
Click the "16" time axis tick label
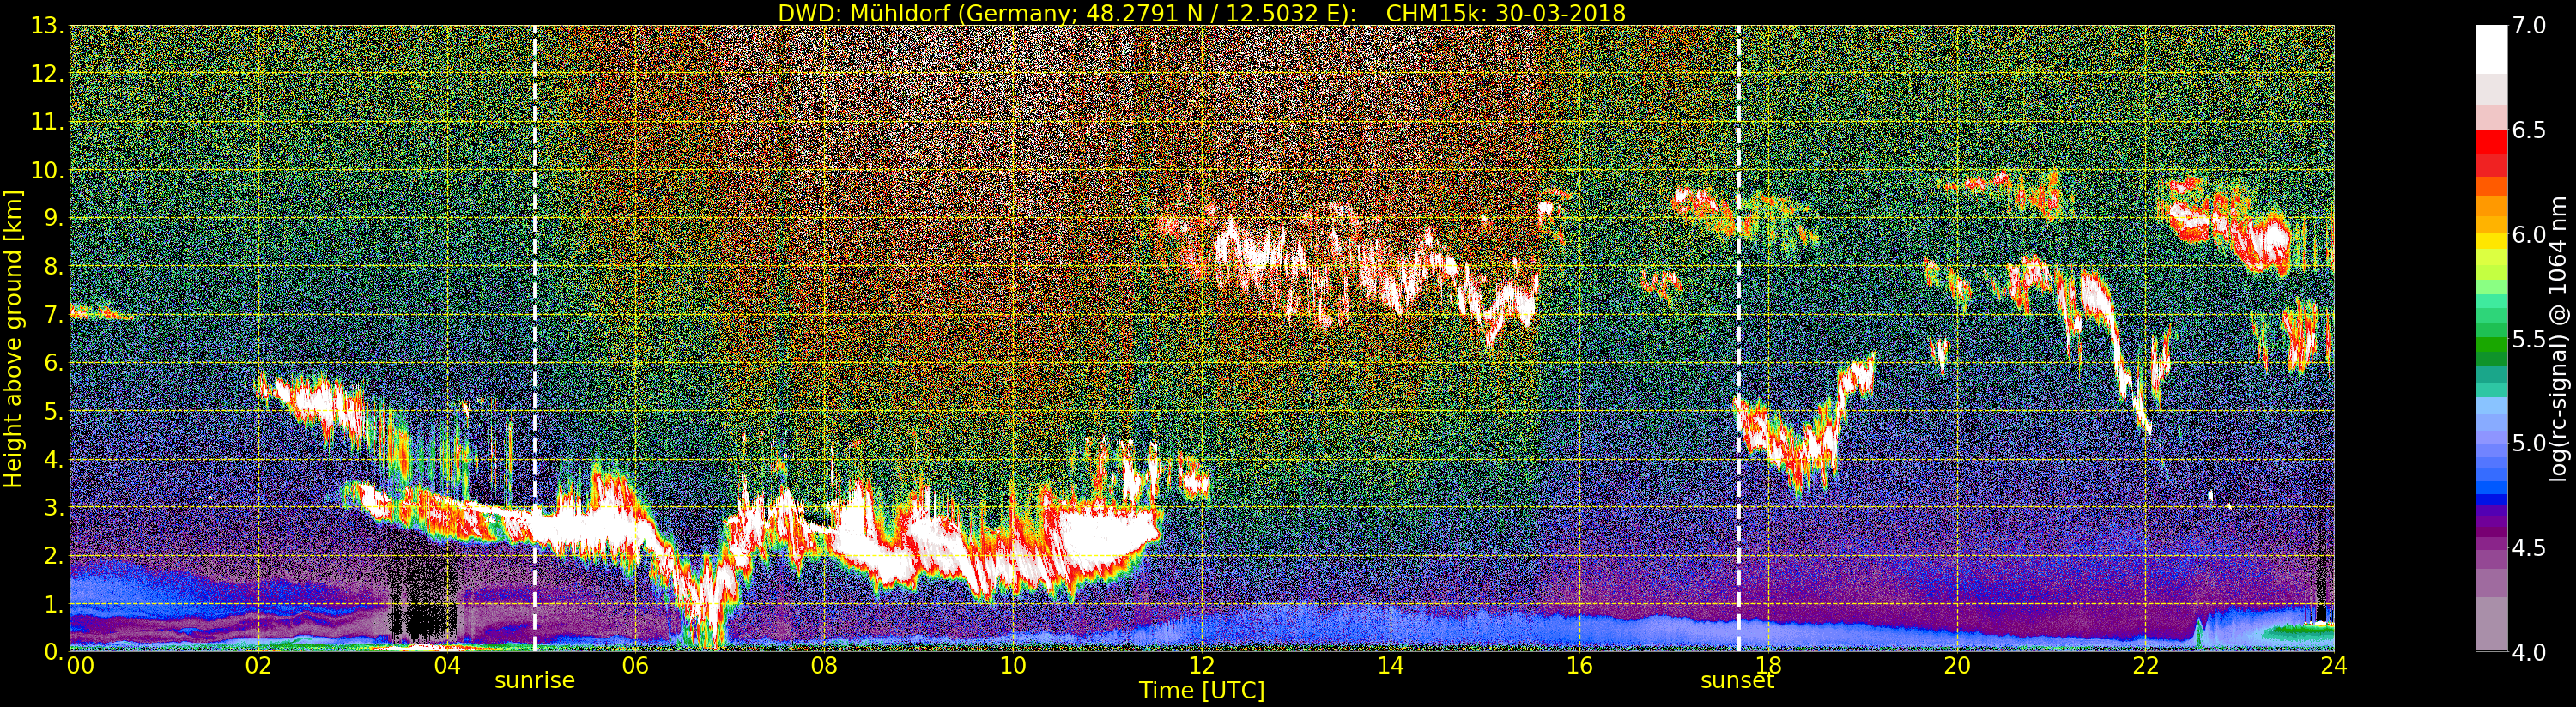coord(1579,666)
